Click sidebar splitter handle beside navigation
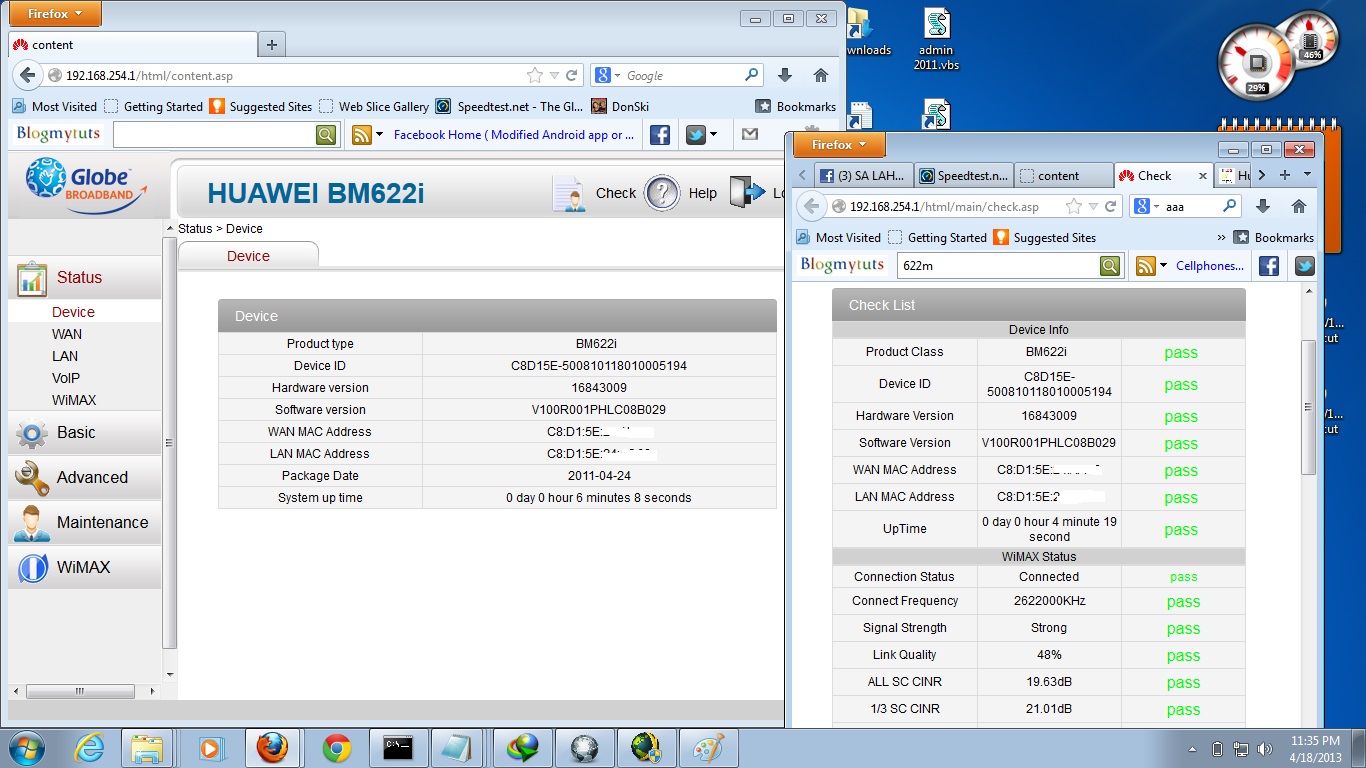 169,442
